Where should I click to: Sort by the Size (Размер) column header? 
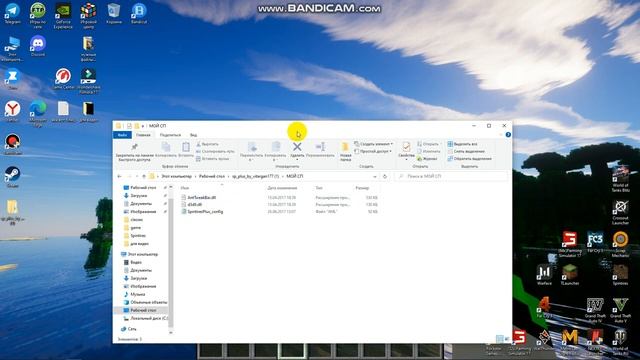point(363,188)
